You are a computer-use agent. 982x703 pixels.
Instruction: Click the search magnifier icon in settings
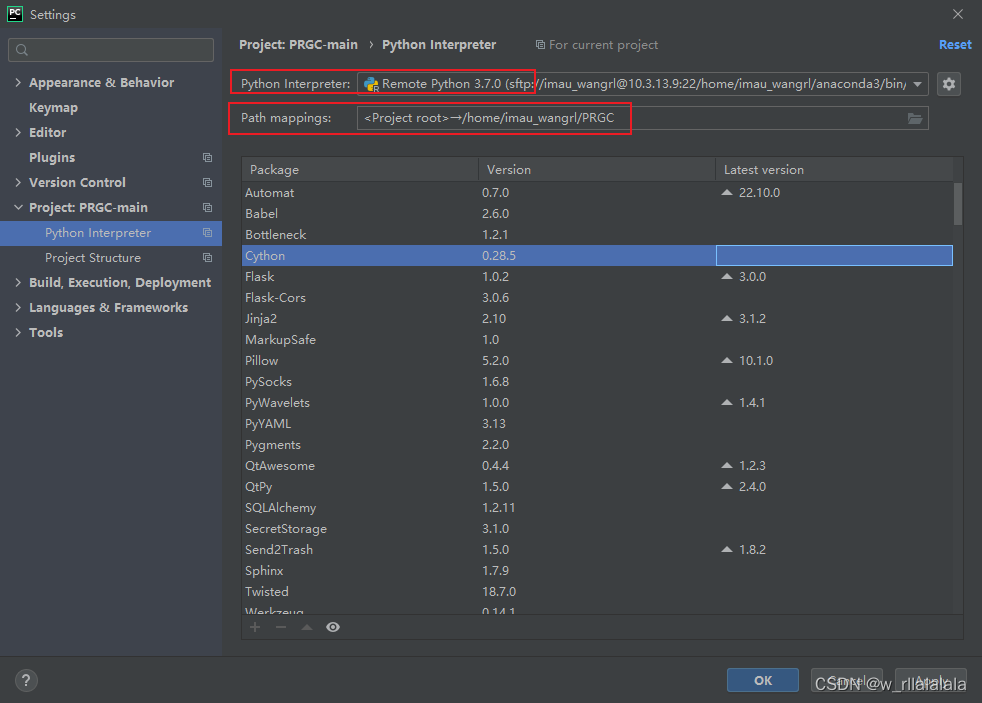pyautogui.click(x=22, y=50)
